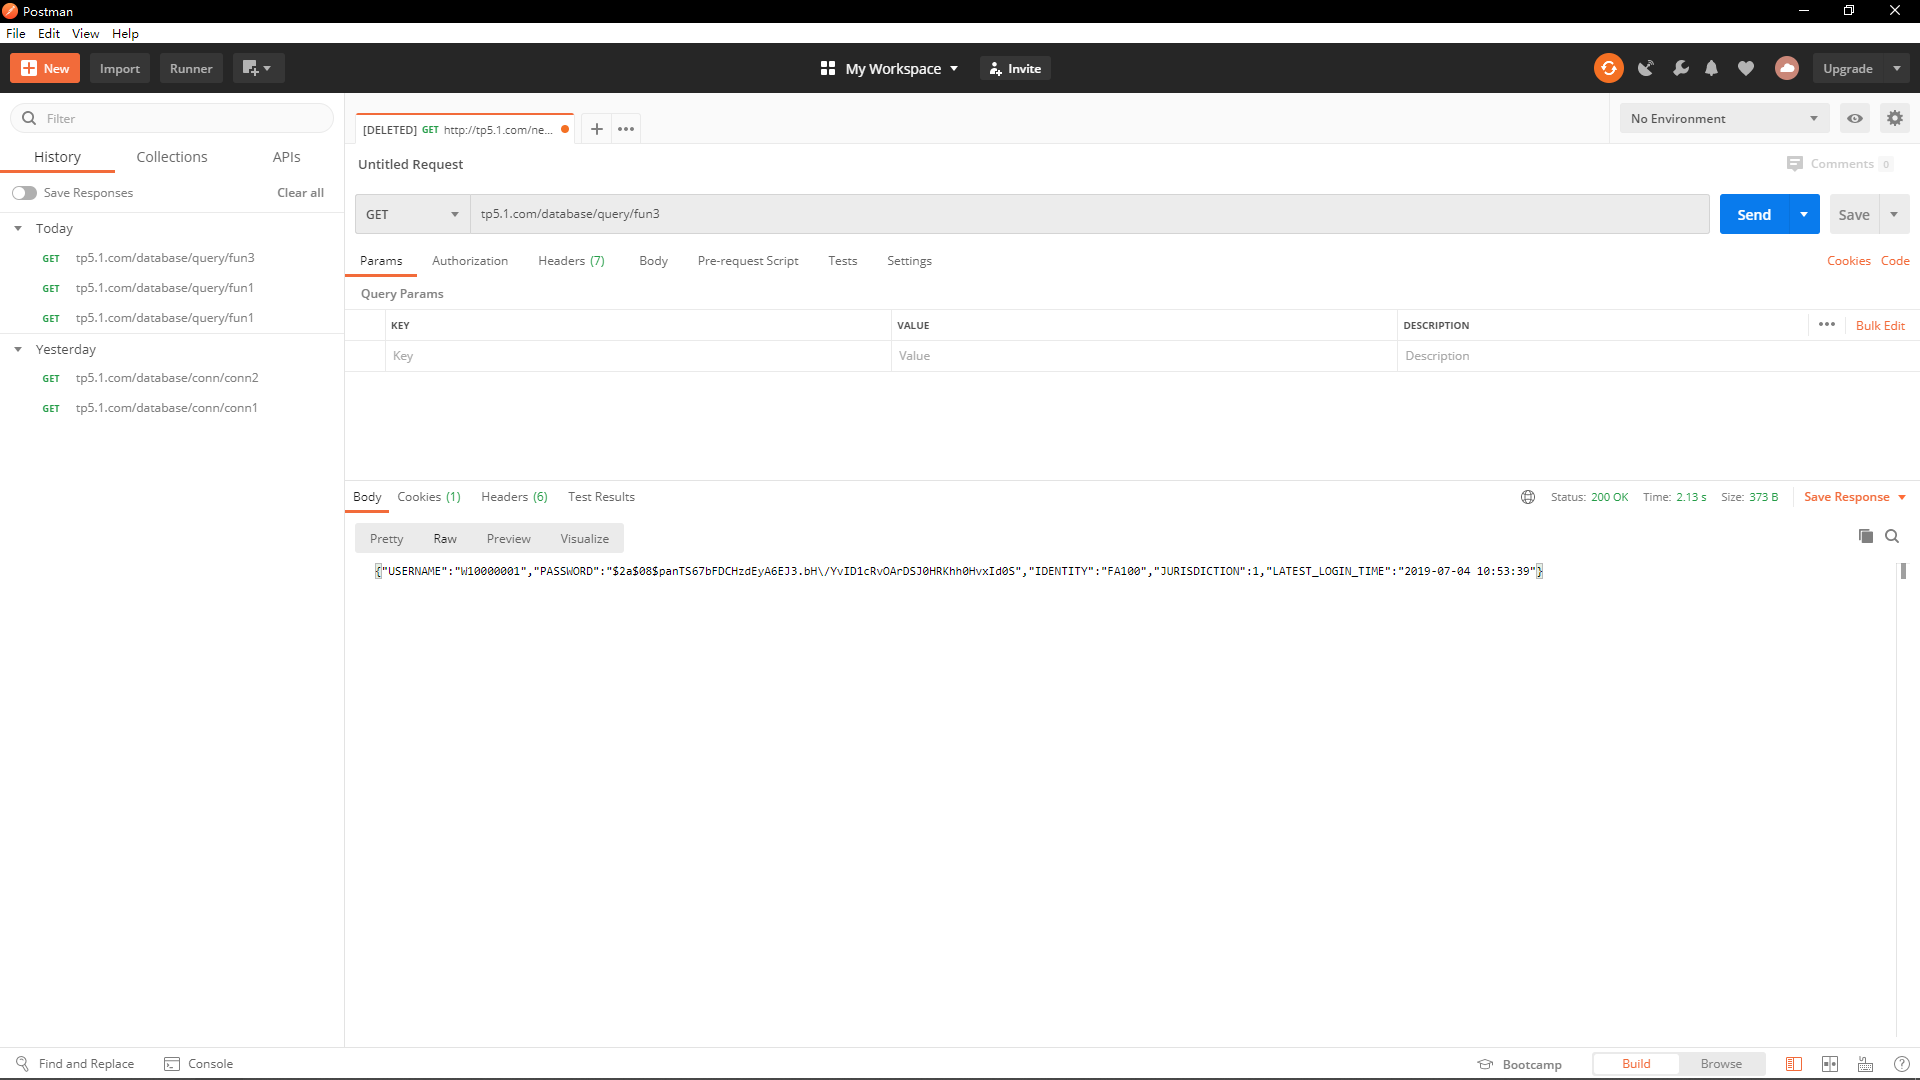Switch response view to Visualize
Image resolution: width=1920 pixels, height=1080 pixels.
pos(584,538)
